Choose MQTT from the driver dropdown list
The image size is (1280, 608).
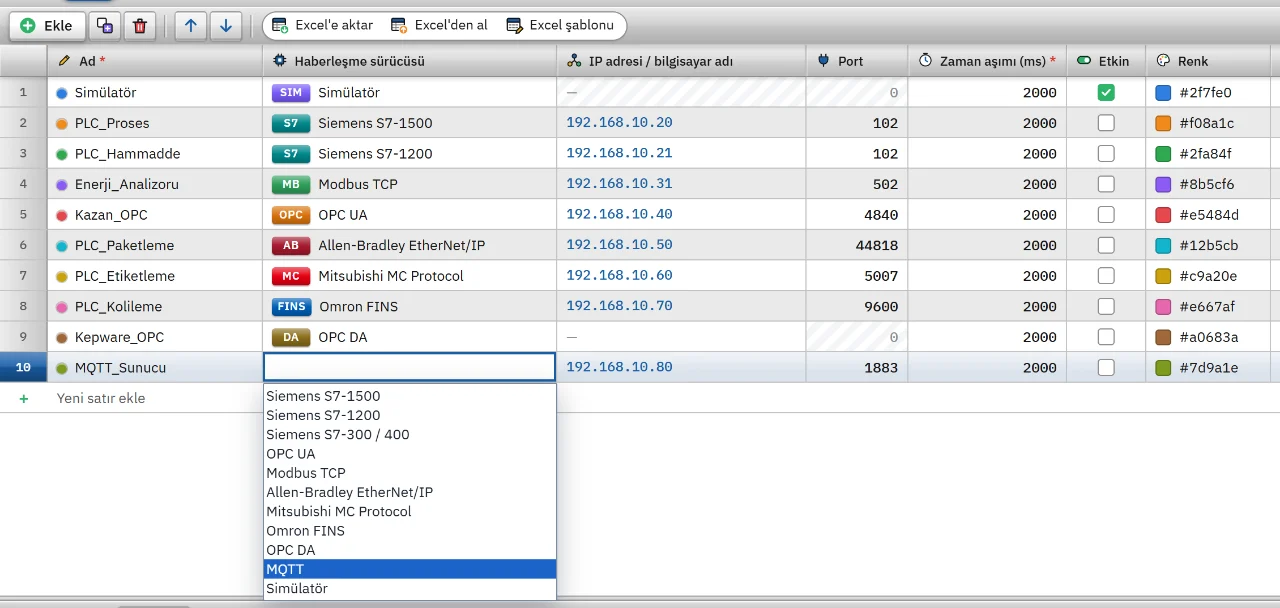pos(410,569)
